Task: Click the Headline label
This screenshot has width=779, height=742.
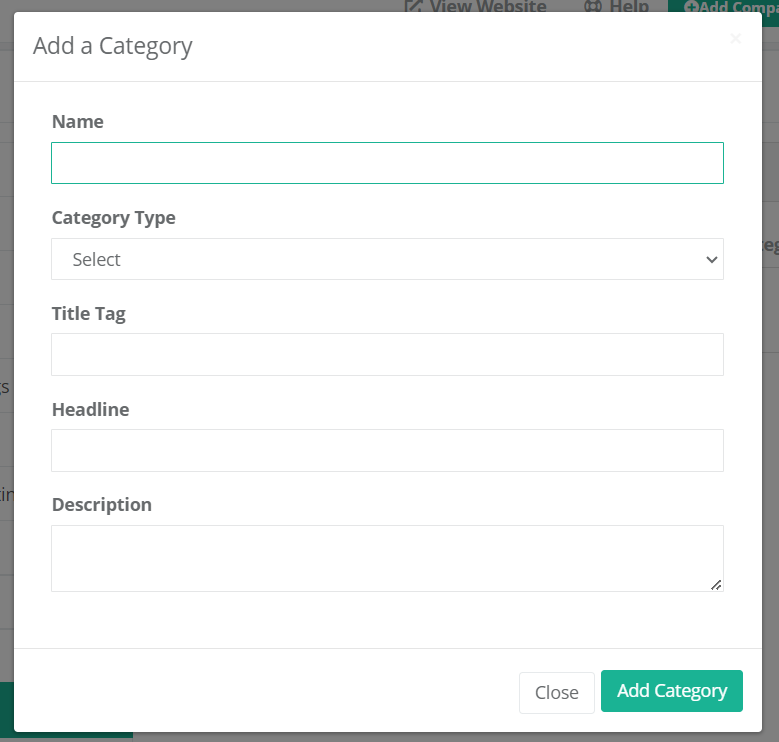Action: (91, 409)
